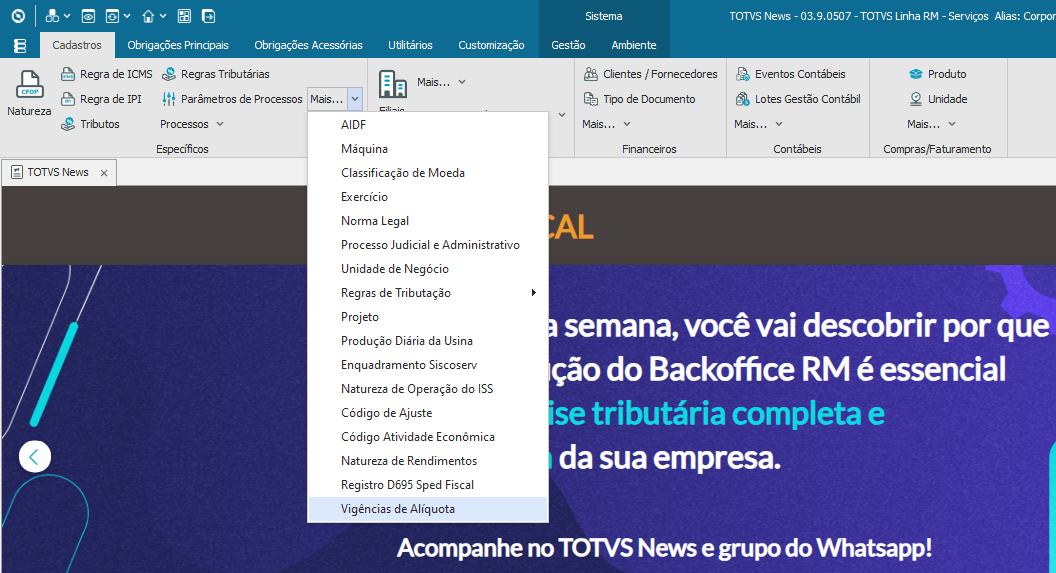Select the TOTVS News document tab

(58, 172)
